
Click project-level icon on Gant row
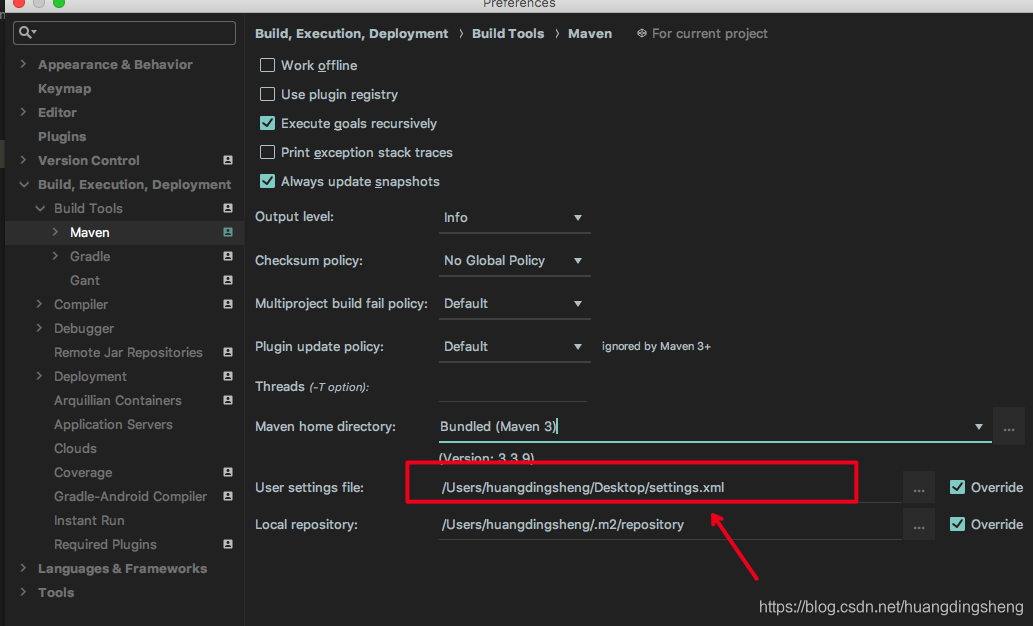[228, 280]
